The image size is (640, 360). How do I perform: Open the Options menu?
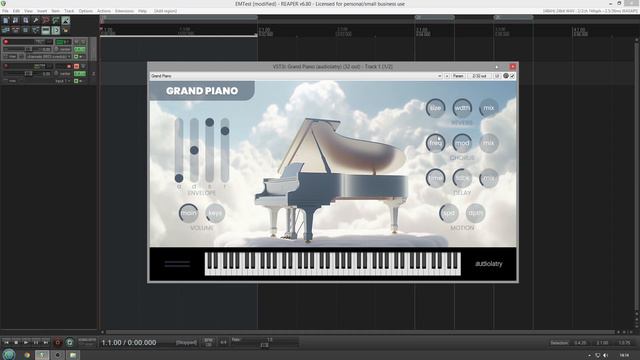click(x=85, y=11)
